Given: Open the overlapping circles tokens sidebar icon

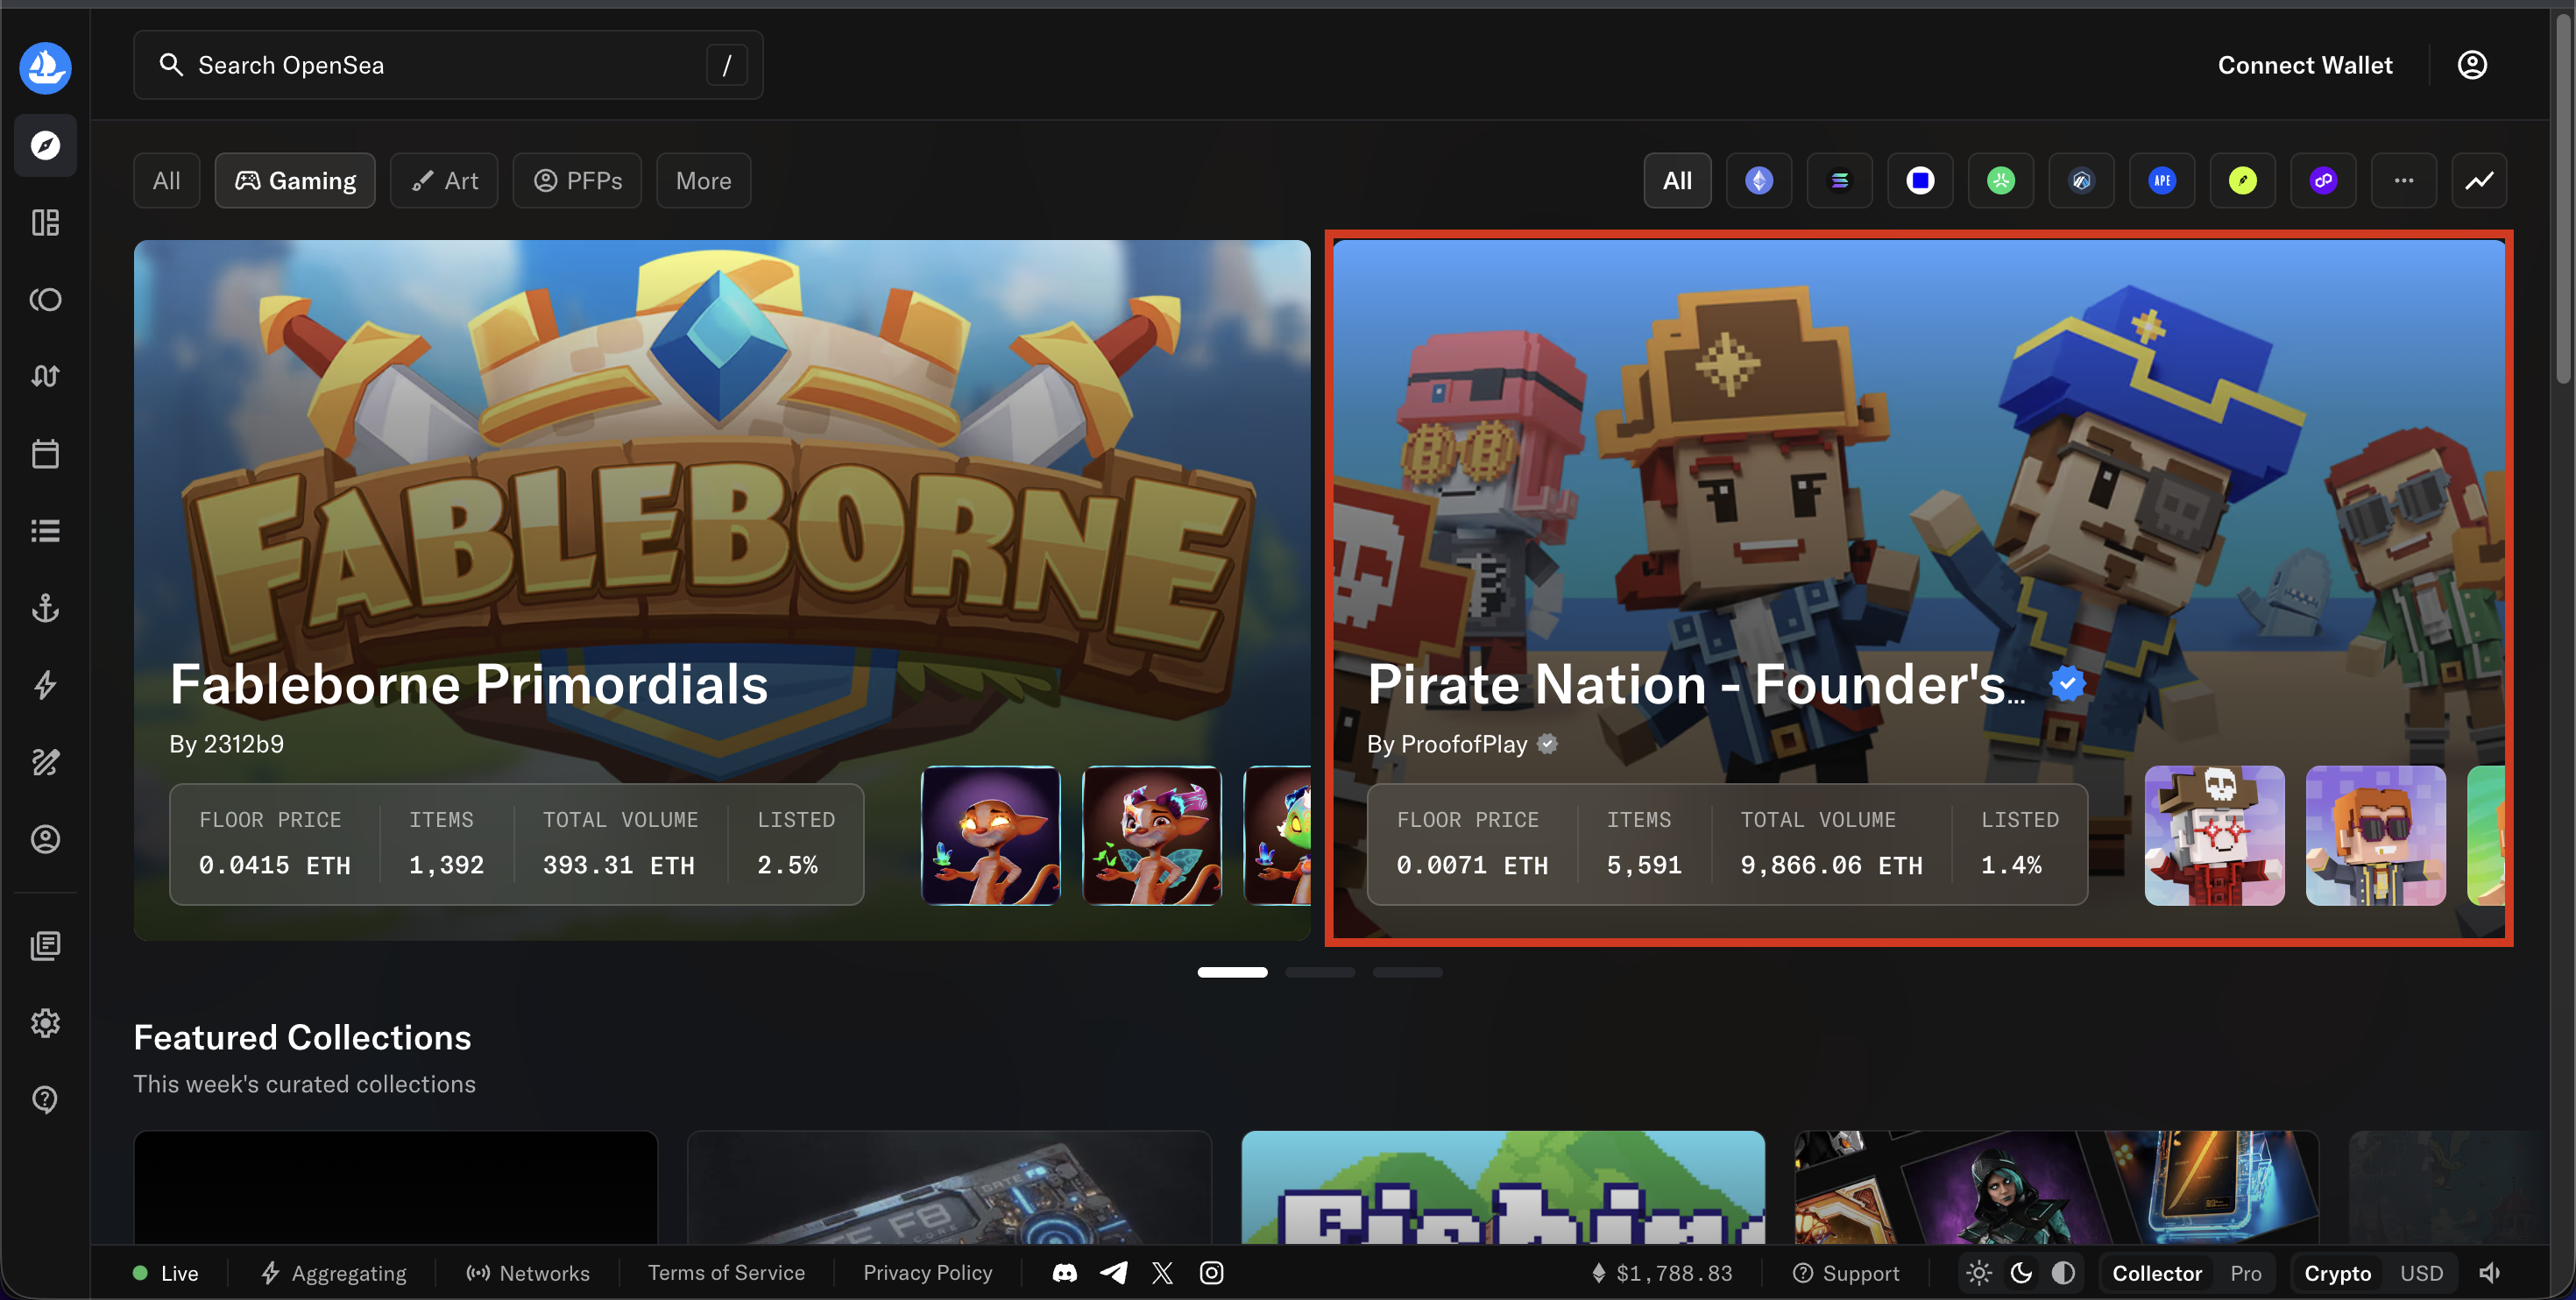Looking at the screenshot, I should [x=45, y=299].
